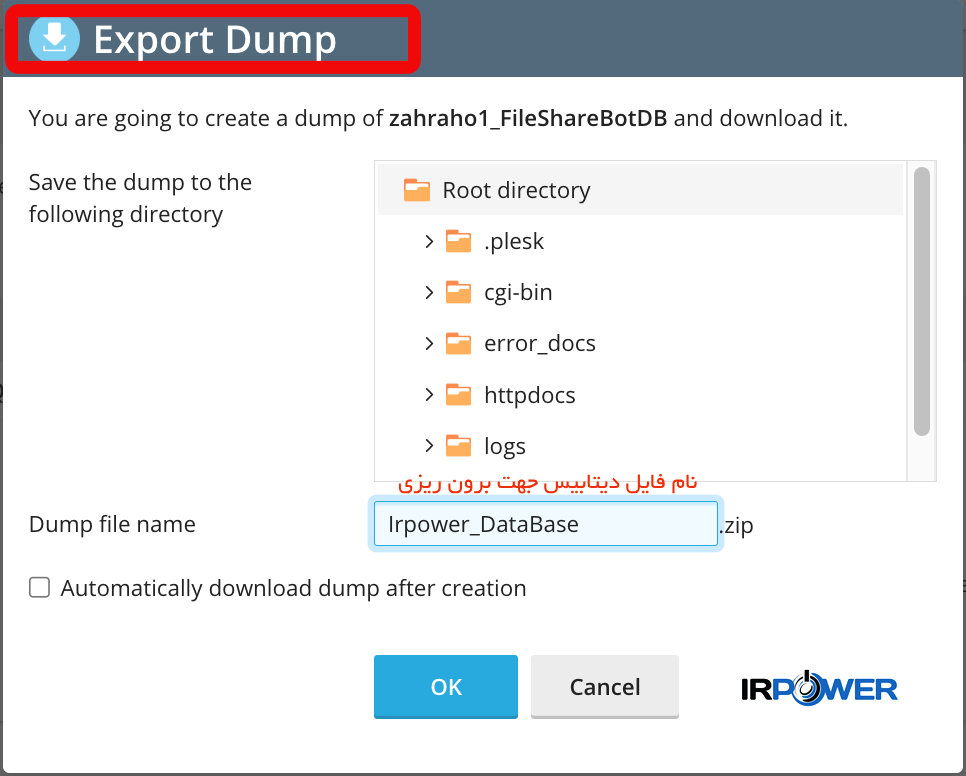Expand the httpdocs folder

(x=429, y=395)
